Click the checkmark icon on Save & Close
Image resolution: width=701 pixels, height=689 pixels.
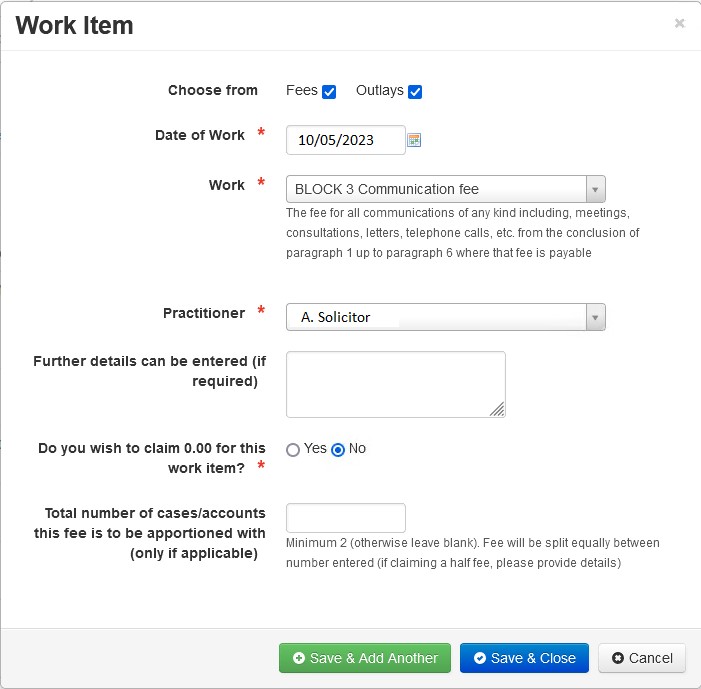480,658
